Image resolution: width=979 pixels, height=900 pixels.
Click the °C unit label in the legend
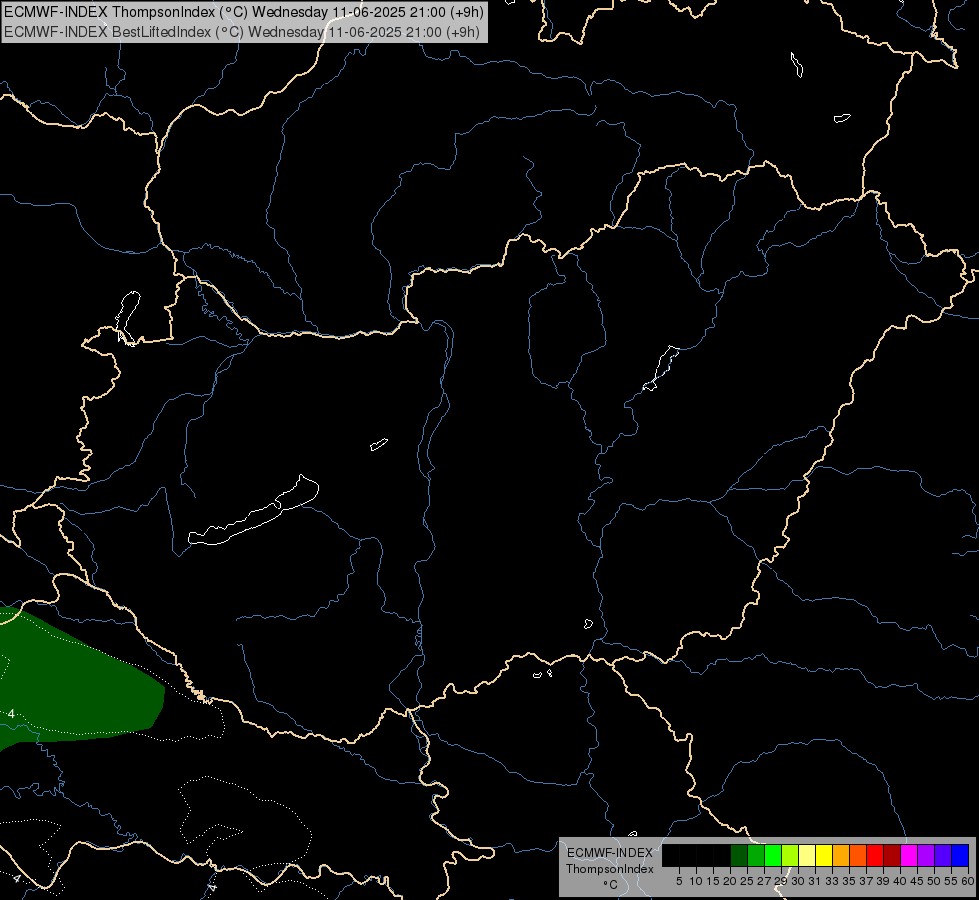[x=610, y=885]
